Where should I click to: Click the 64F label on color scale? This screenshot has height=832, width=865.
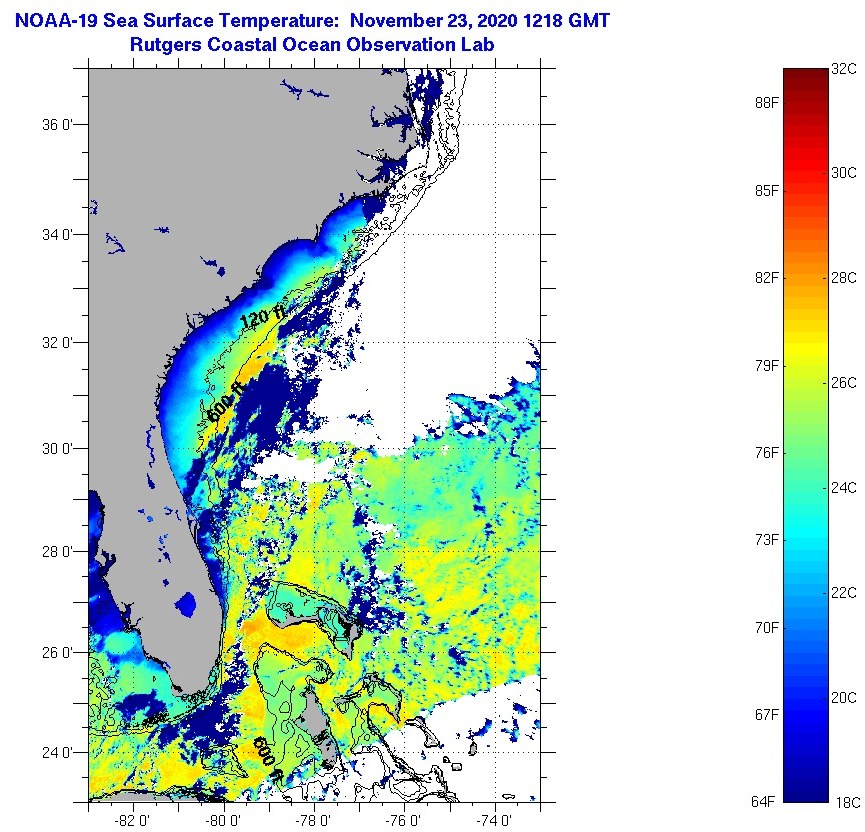pyautogui.click(x=764, y=803)
